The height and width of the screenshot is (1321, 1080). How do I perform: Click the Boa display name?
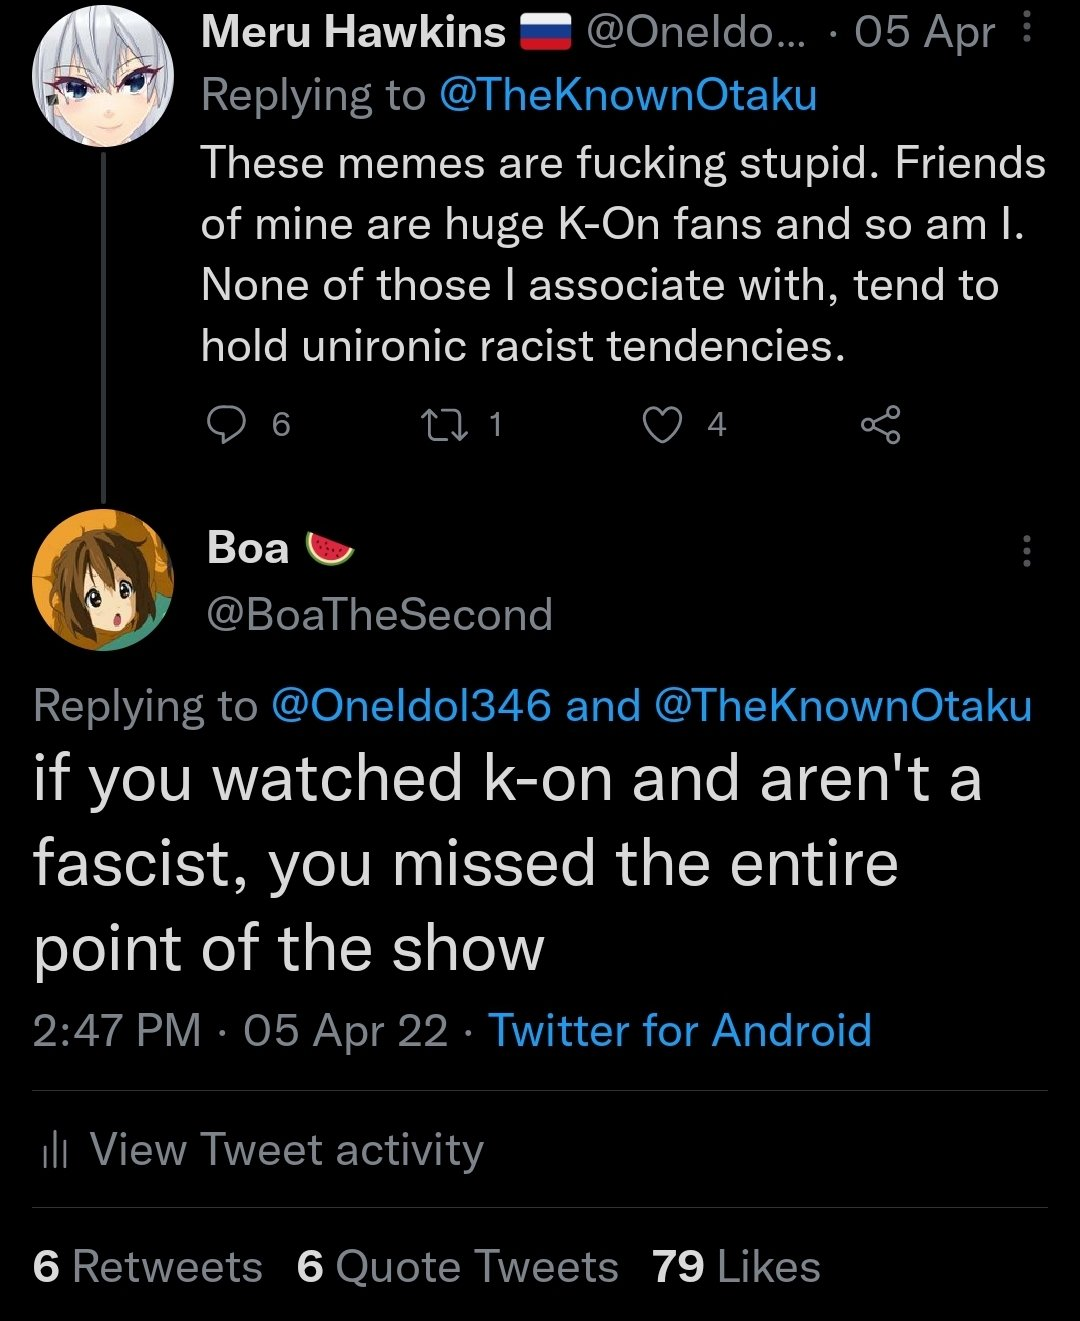pyautogui.click(x=248, y=548)
